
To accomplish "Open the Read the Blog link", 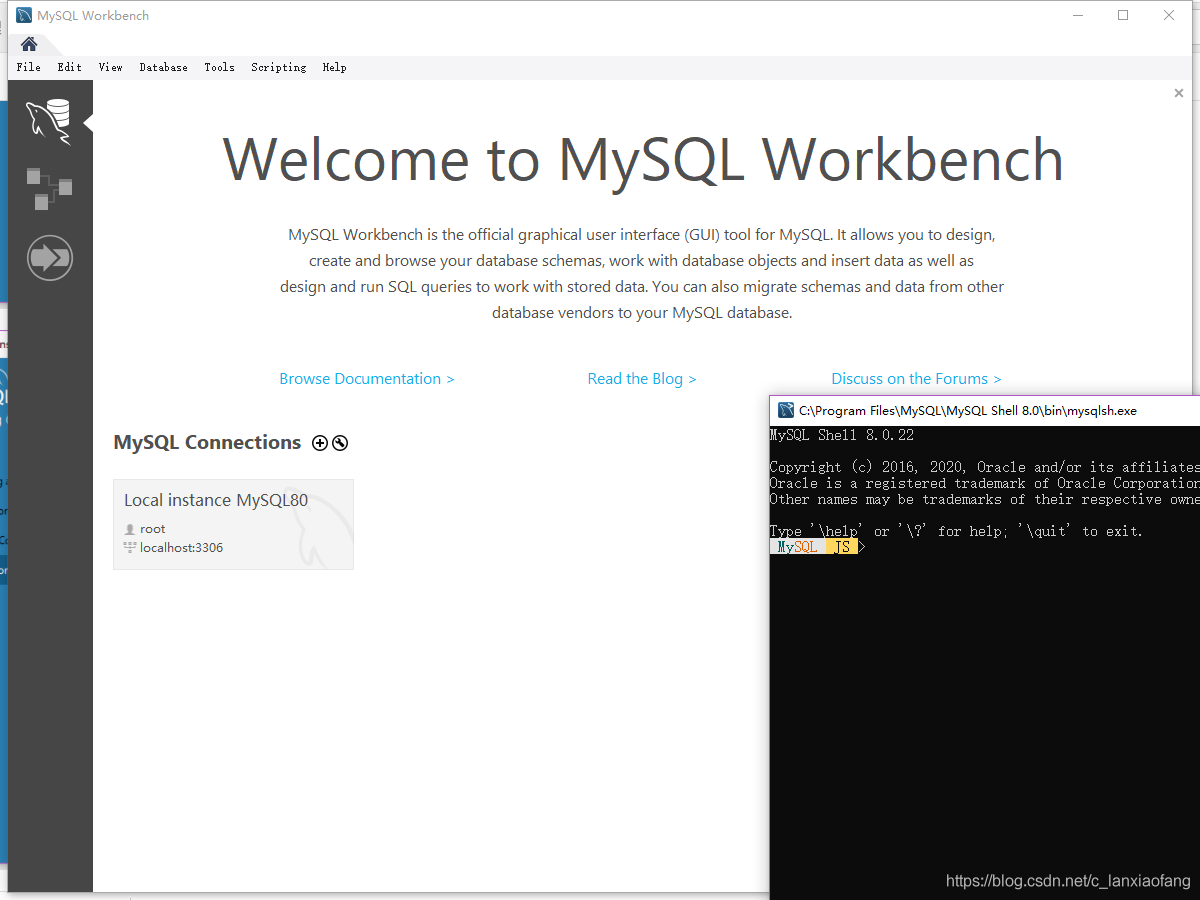I will coord(641,379).
